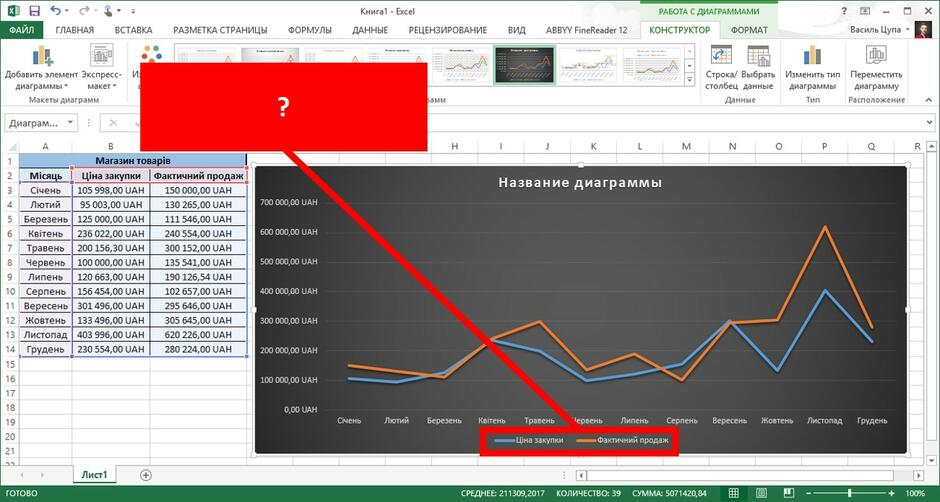Click chart title Название диаграммы

580,182
